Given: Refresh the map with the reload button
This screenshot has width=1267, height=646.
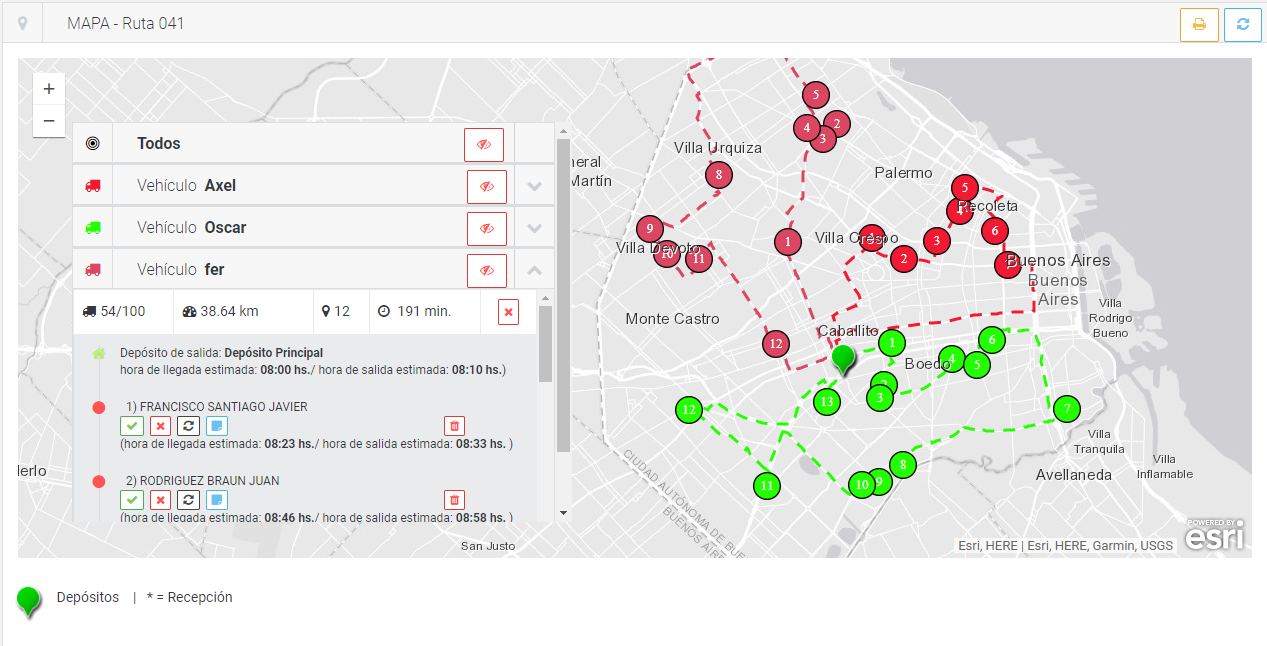Looking at the screenshot, I should coord(1242,25).
